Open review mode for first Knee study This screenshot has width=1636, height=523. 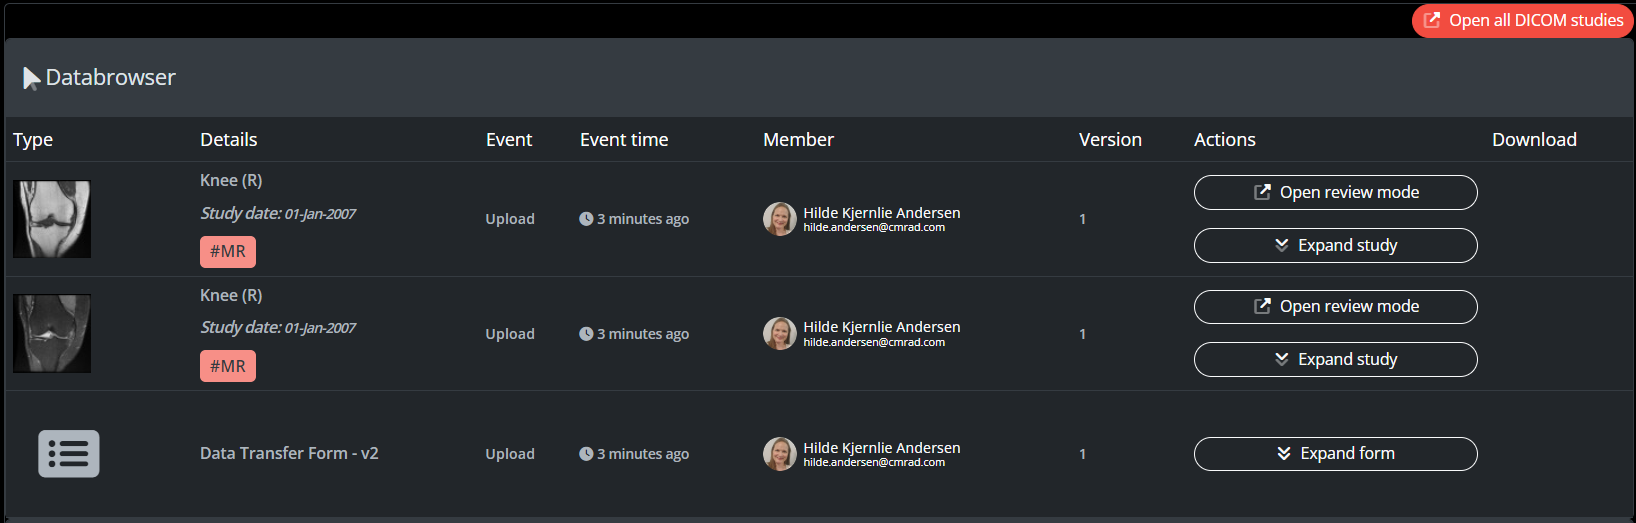[x=1335, y=193]
